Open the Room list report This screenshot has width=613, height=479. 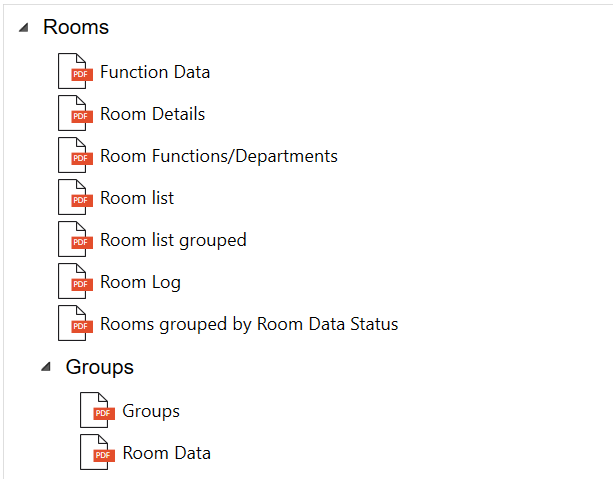coord(137,199)
